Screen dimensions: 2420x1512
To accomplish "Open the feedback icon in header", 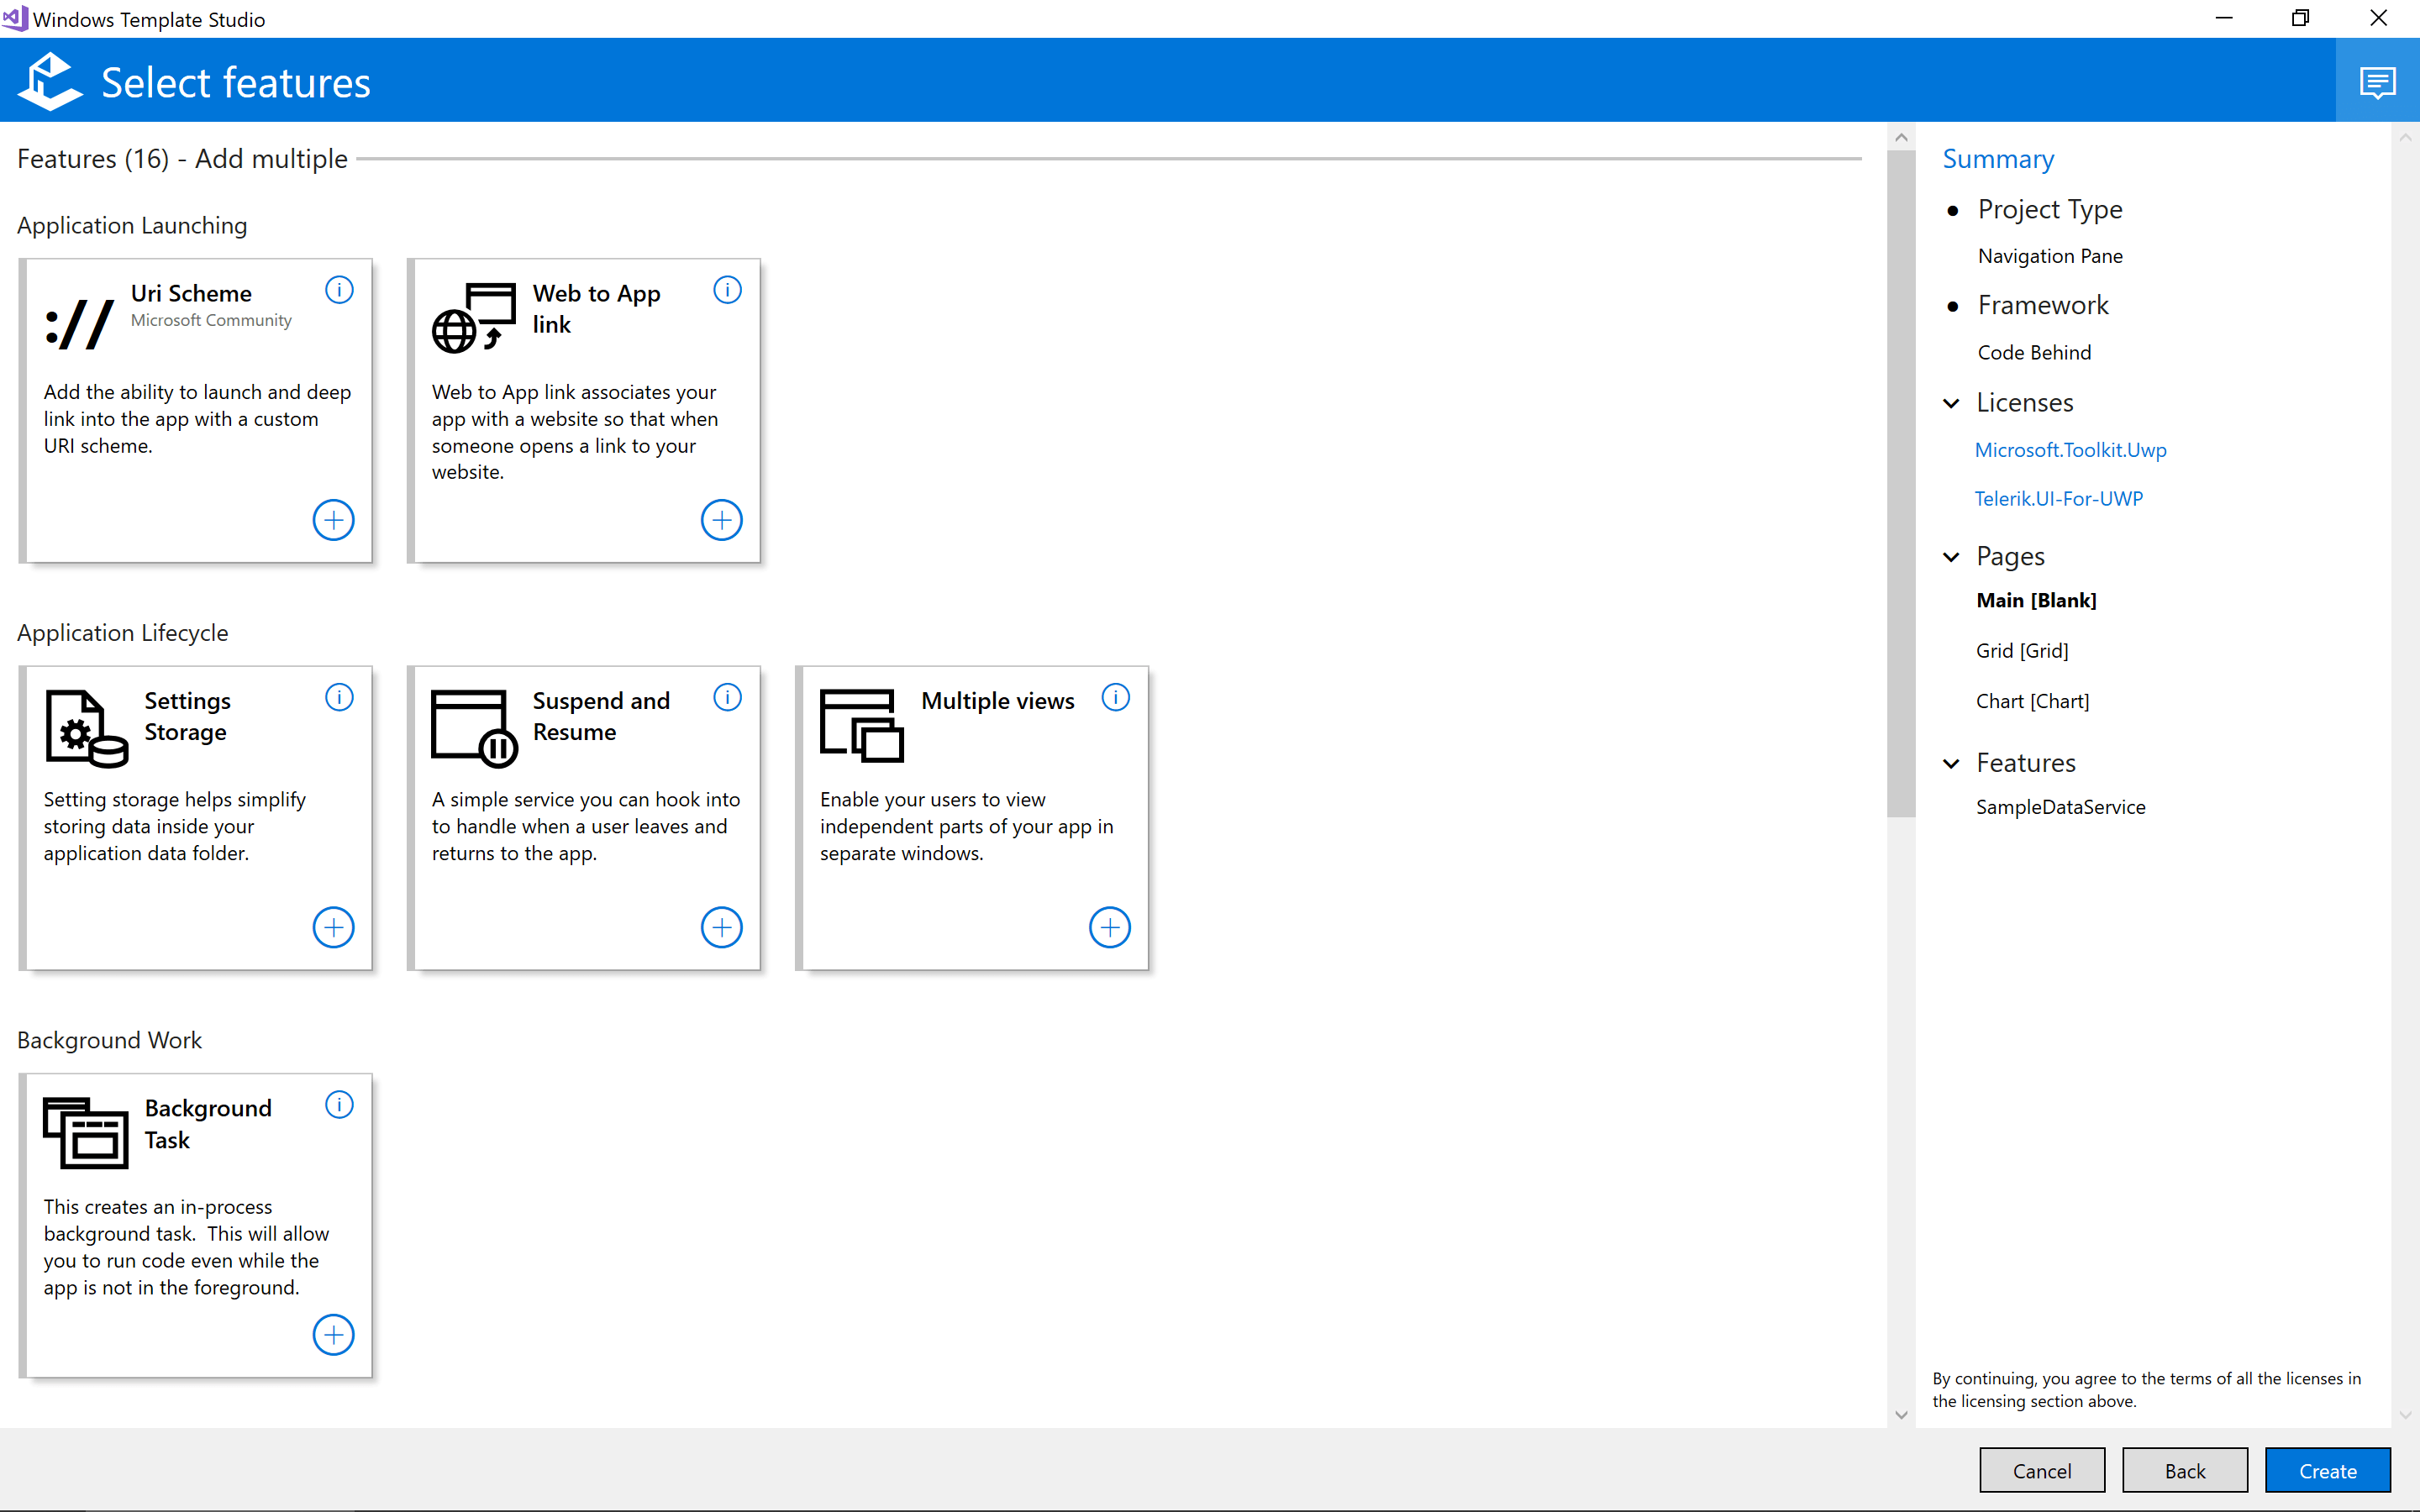I will (x=2377, y=81).
